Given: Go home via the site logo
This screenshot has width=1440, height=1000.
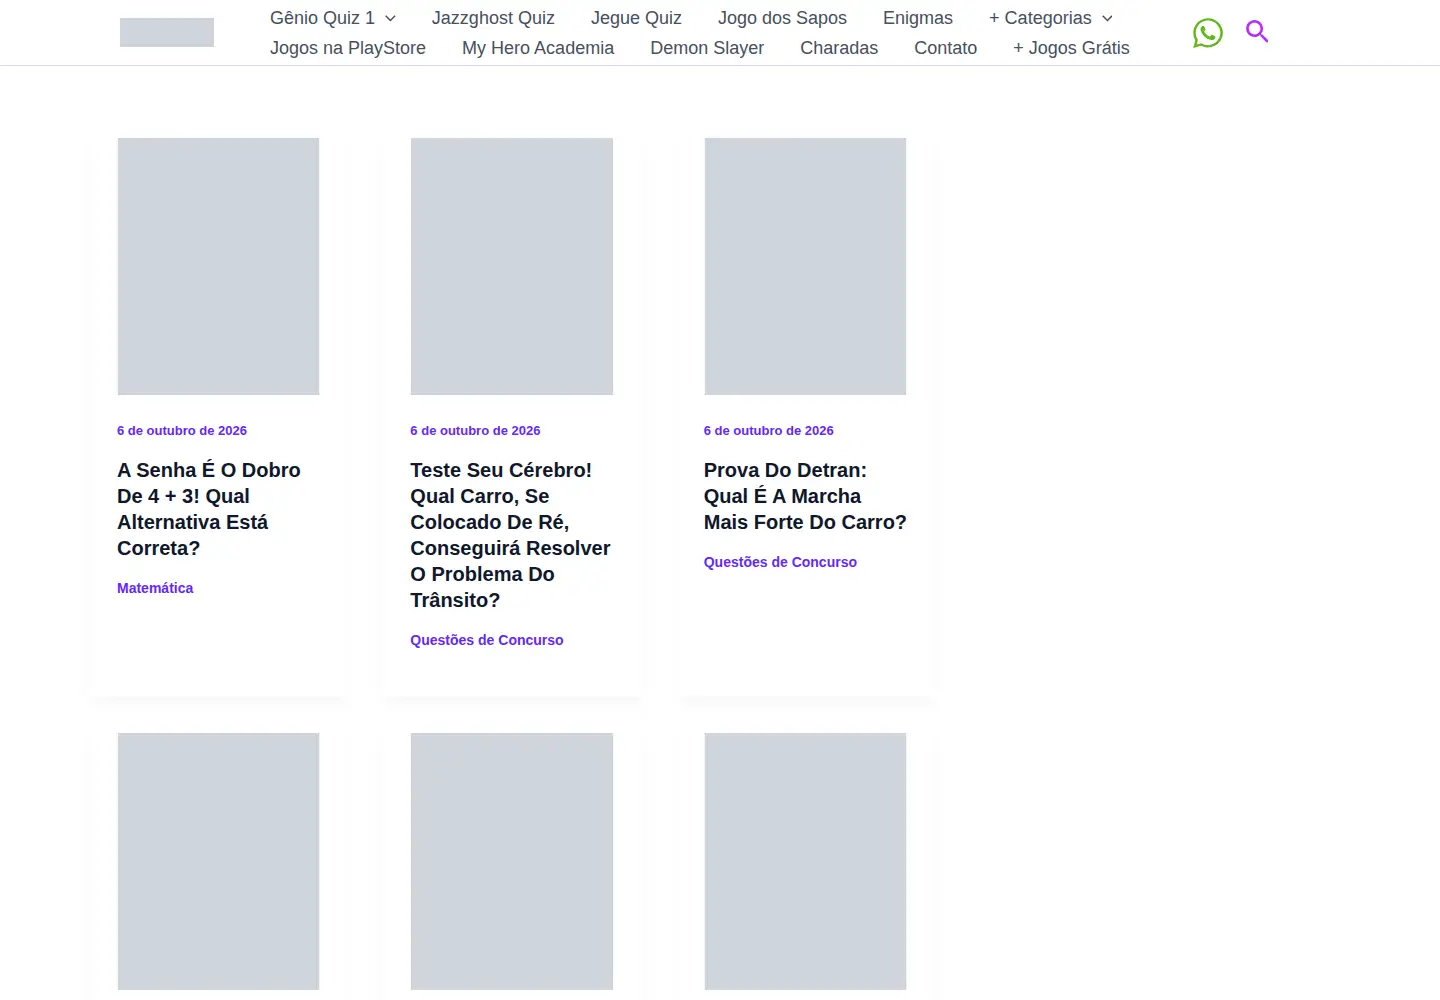Looking at the screenshot, I should 167,32.
